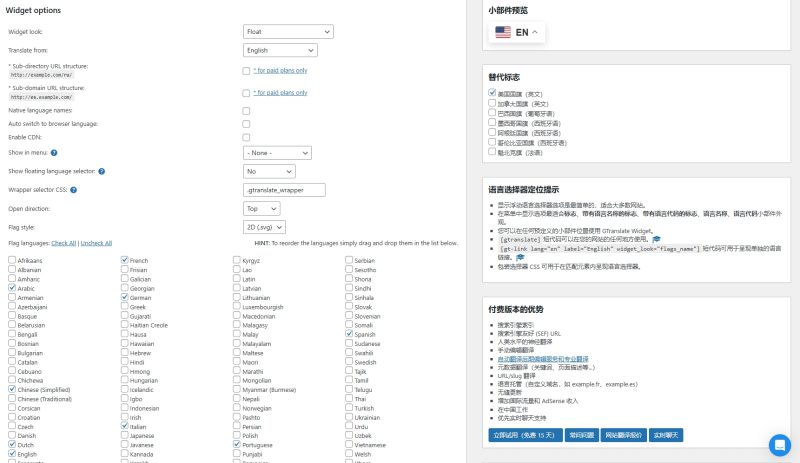Enable the Enable CDN checkbox

coord(246,137)
